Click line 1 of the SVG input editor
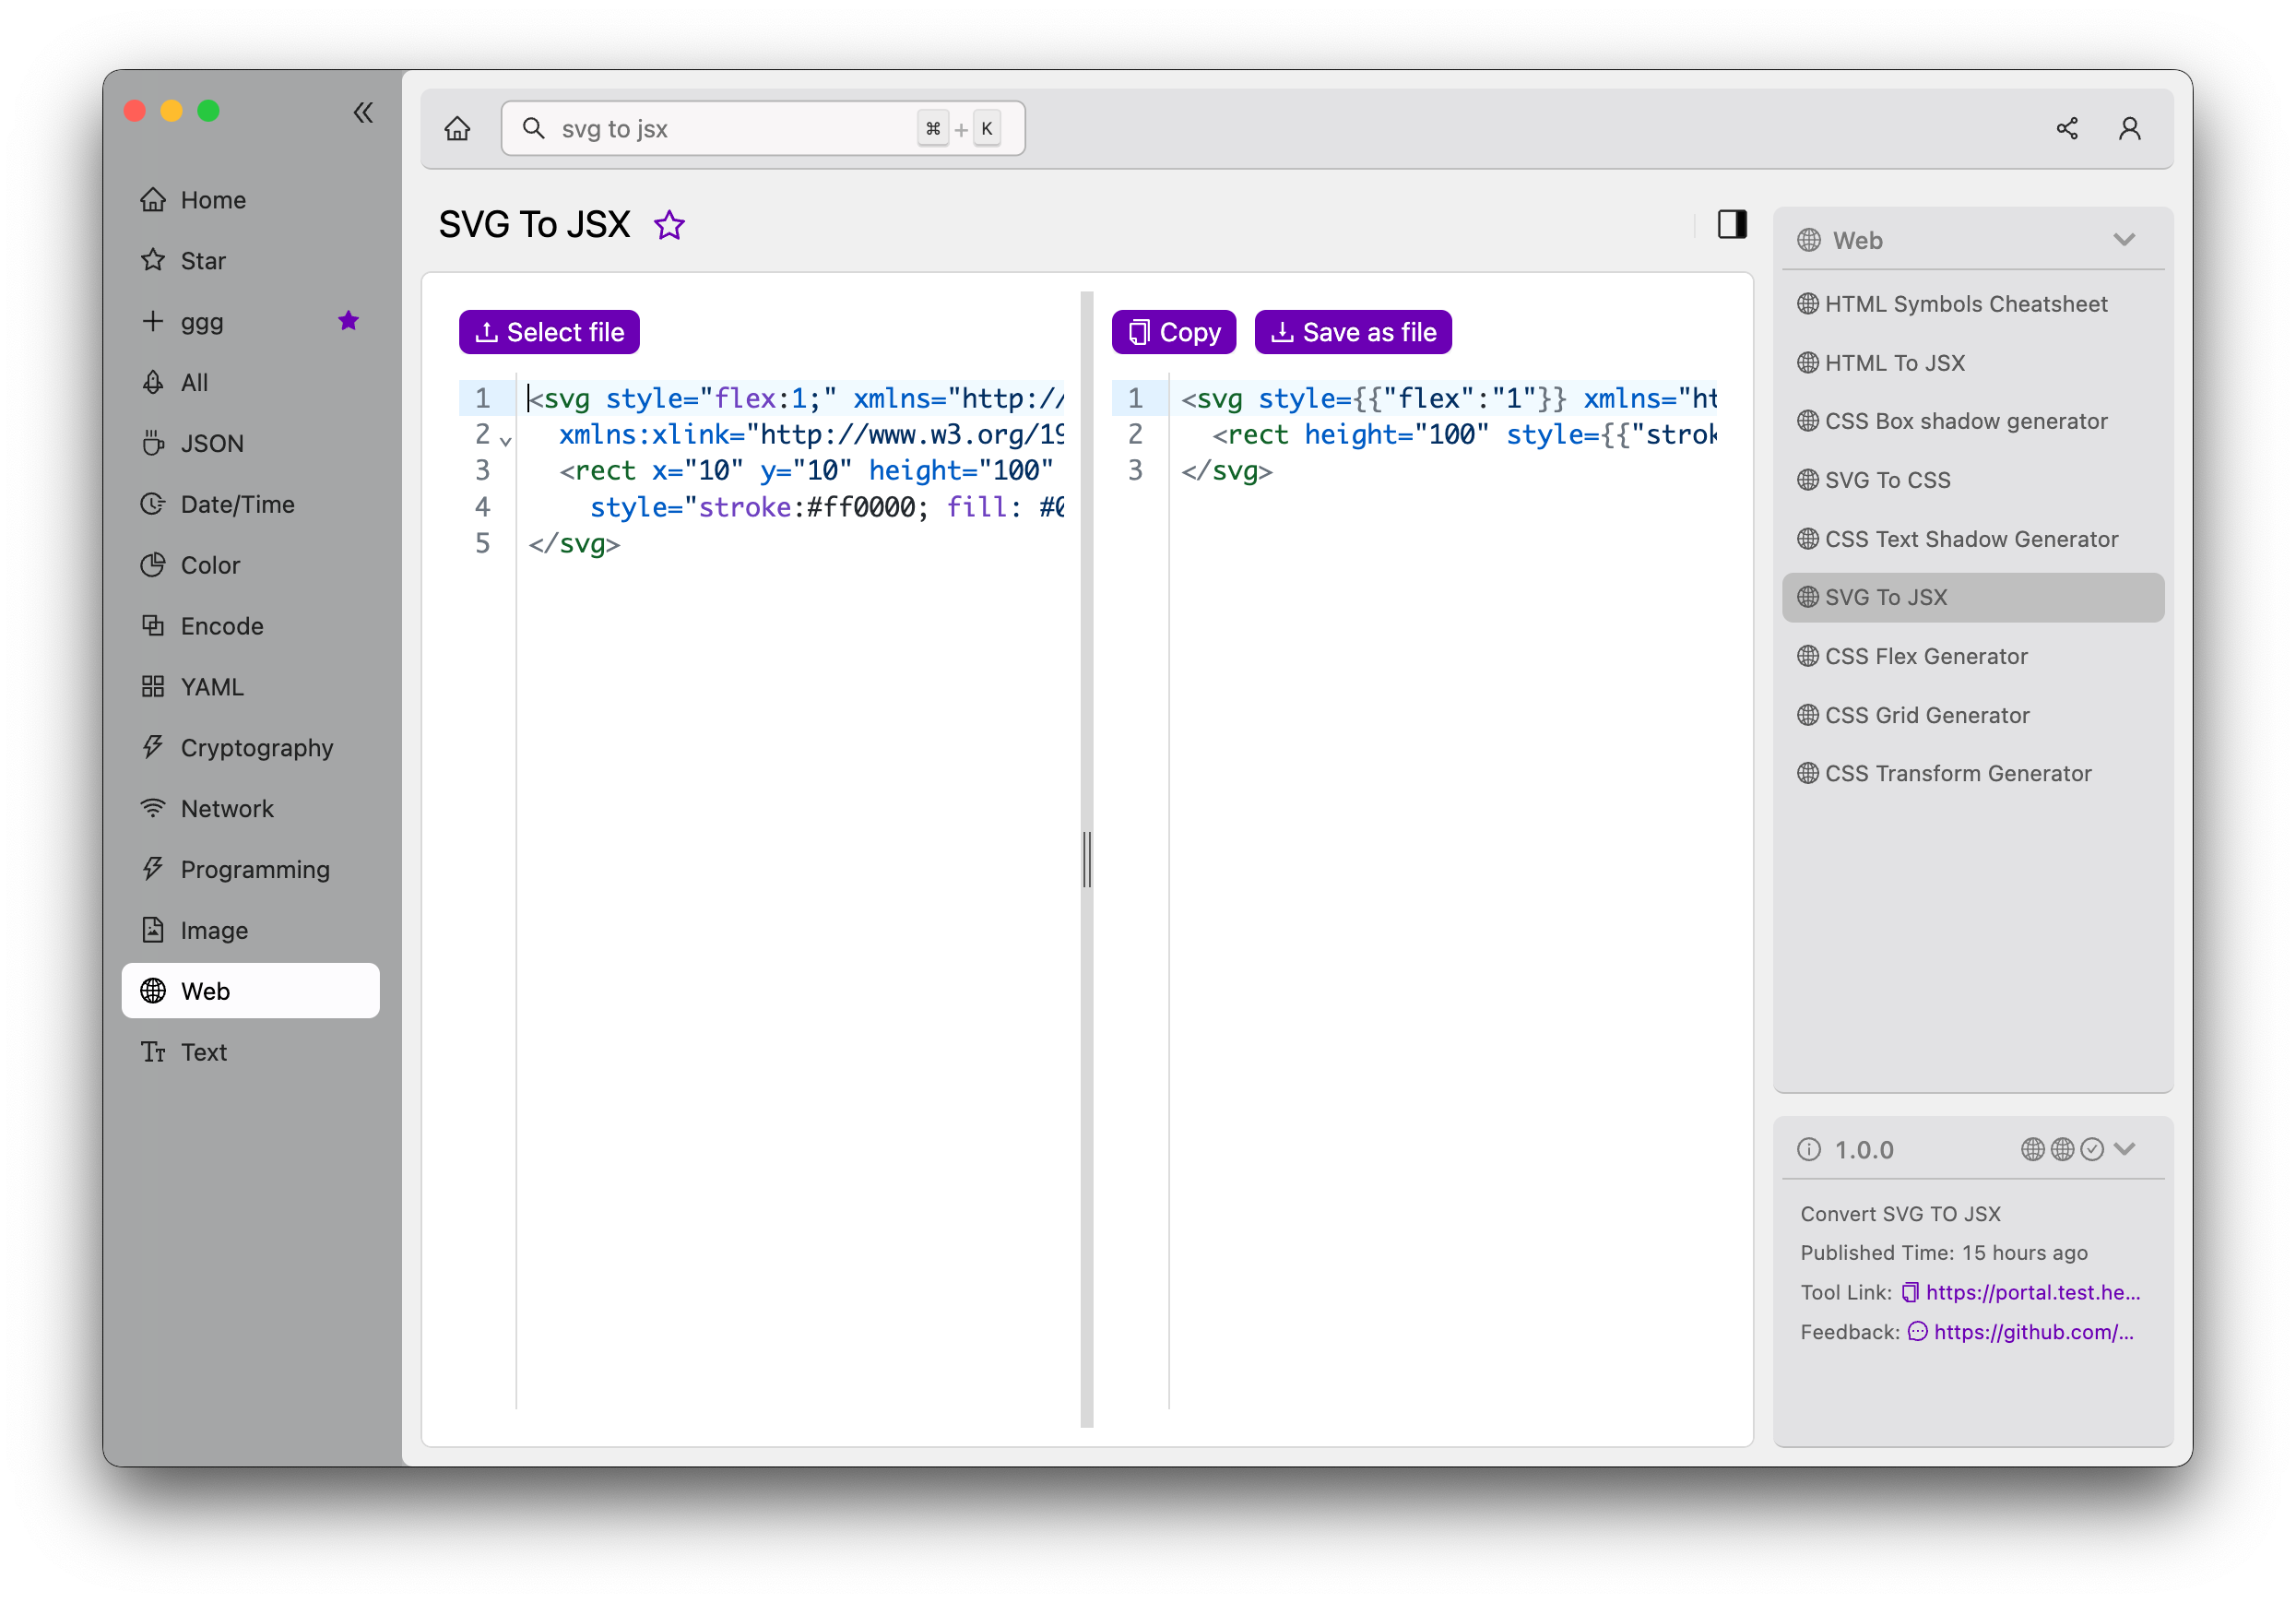The width and height of the screenshot is (2296, 1603). tap(795, 399)
